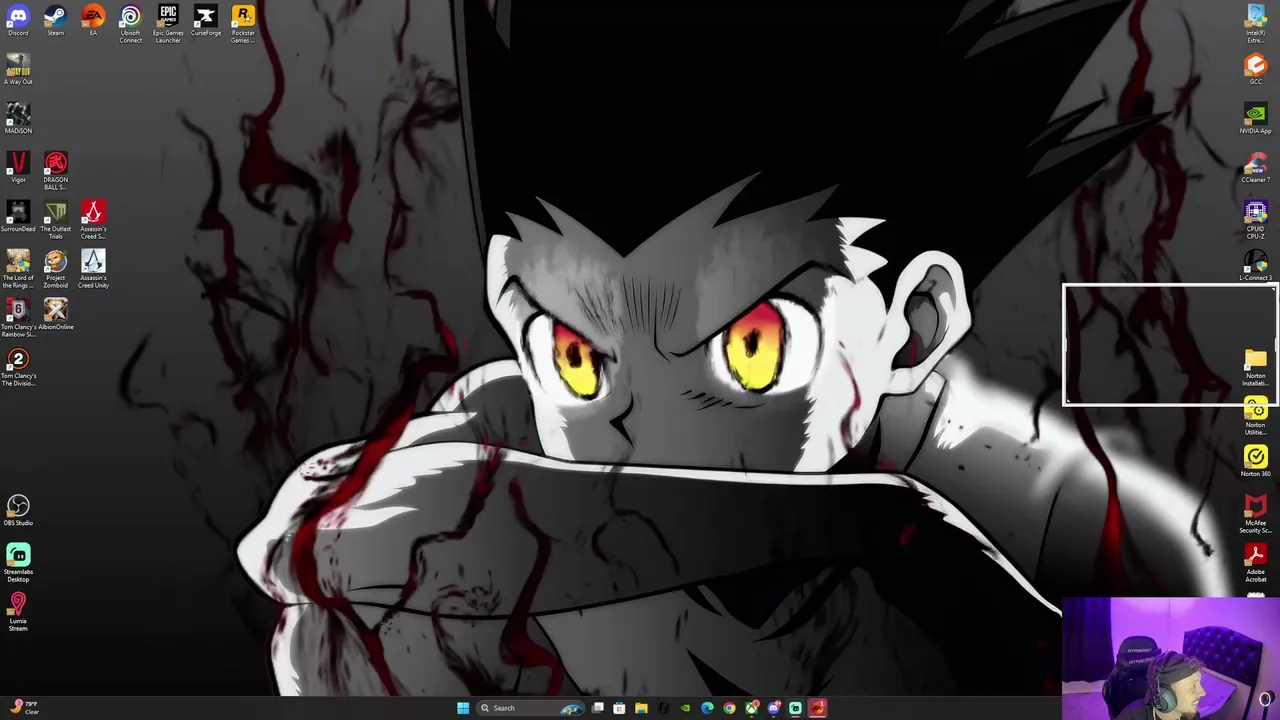The width and height of the screenshot is (1280, 720).
Task: Select the A Way Out game icon
Action: pyautogui.click(x=18, y=70)
